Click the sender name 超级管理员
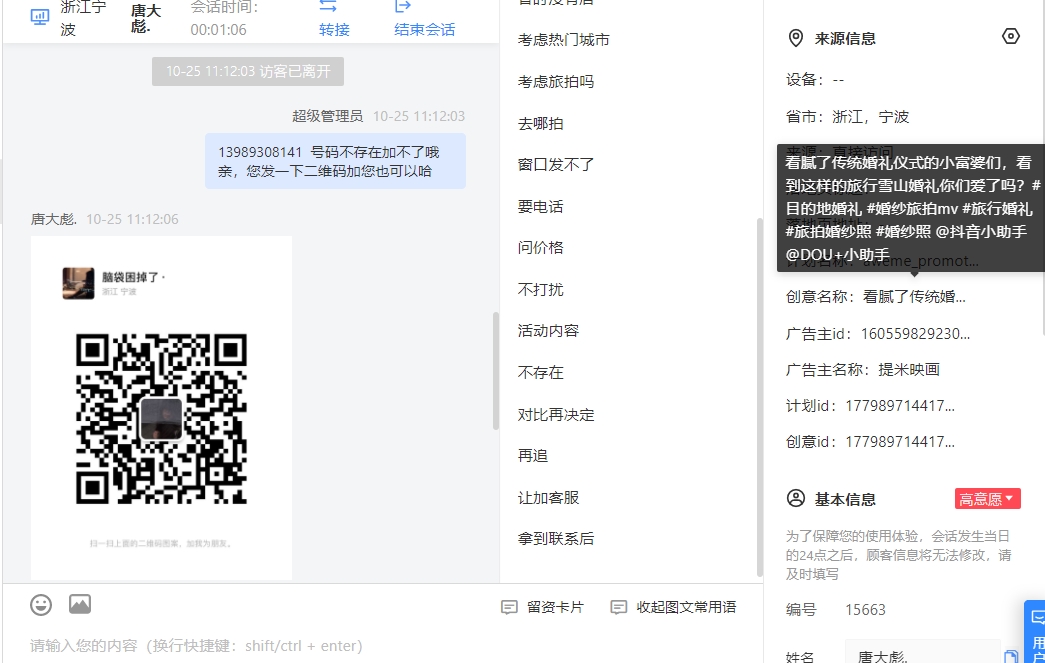The height and width of the screenshot is (663, 1045). pyautogui.click(x=327, y=116)
